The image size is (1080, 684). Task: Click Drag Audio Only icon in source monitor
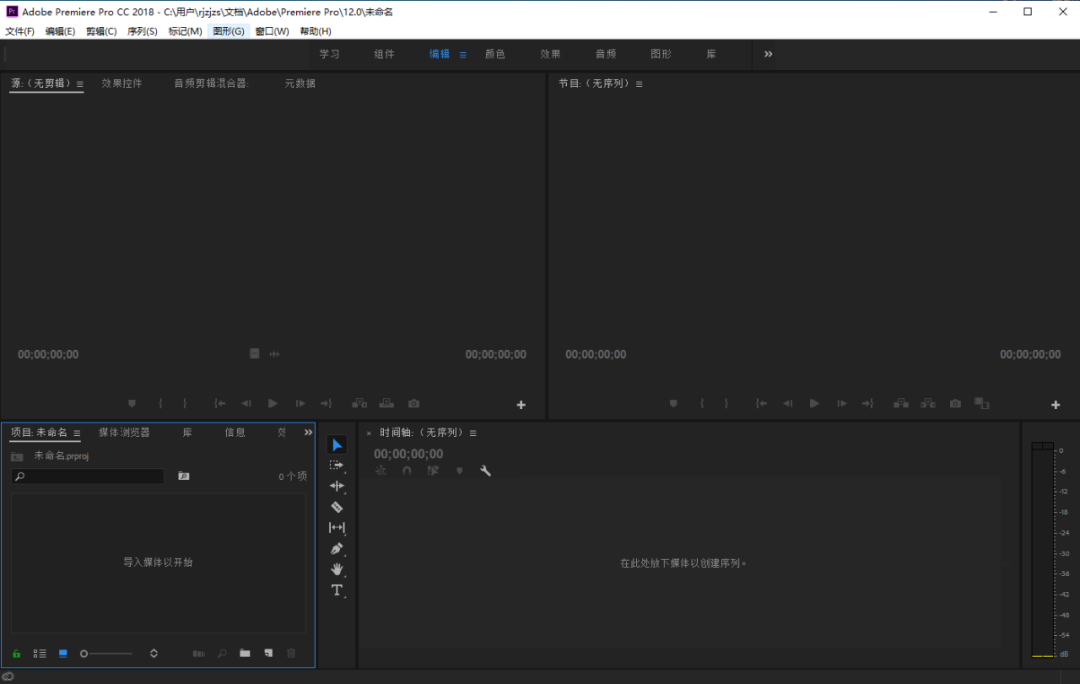274,354
